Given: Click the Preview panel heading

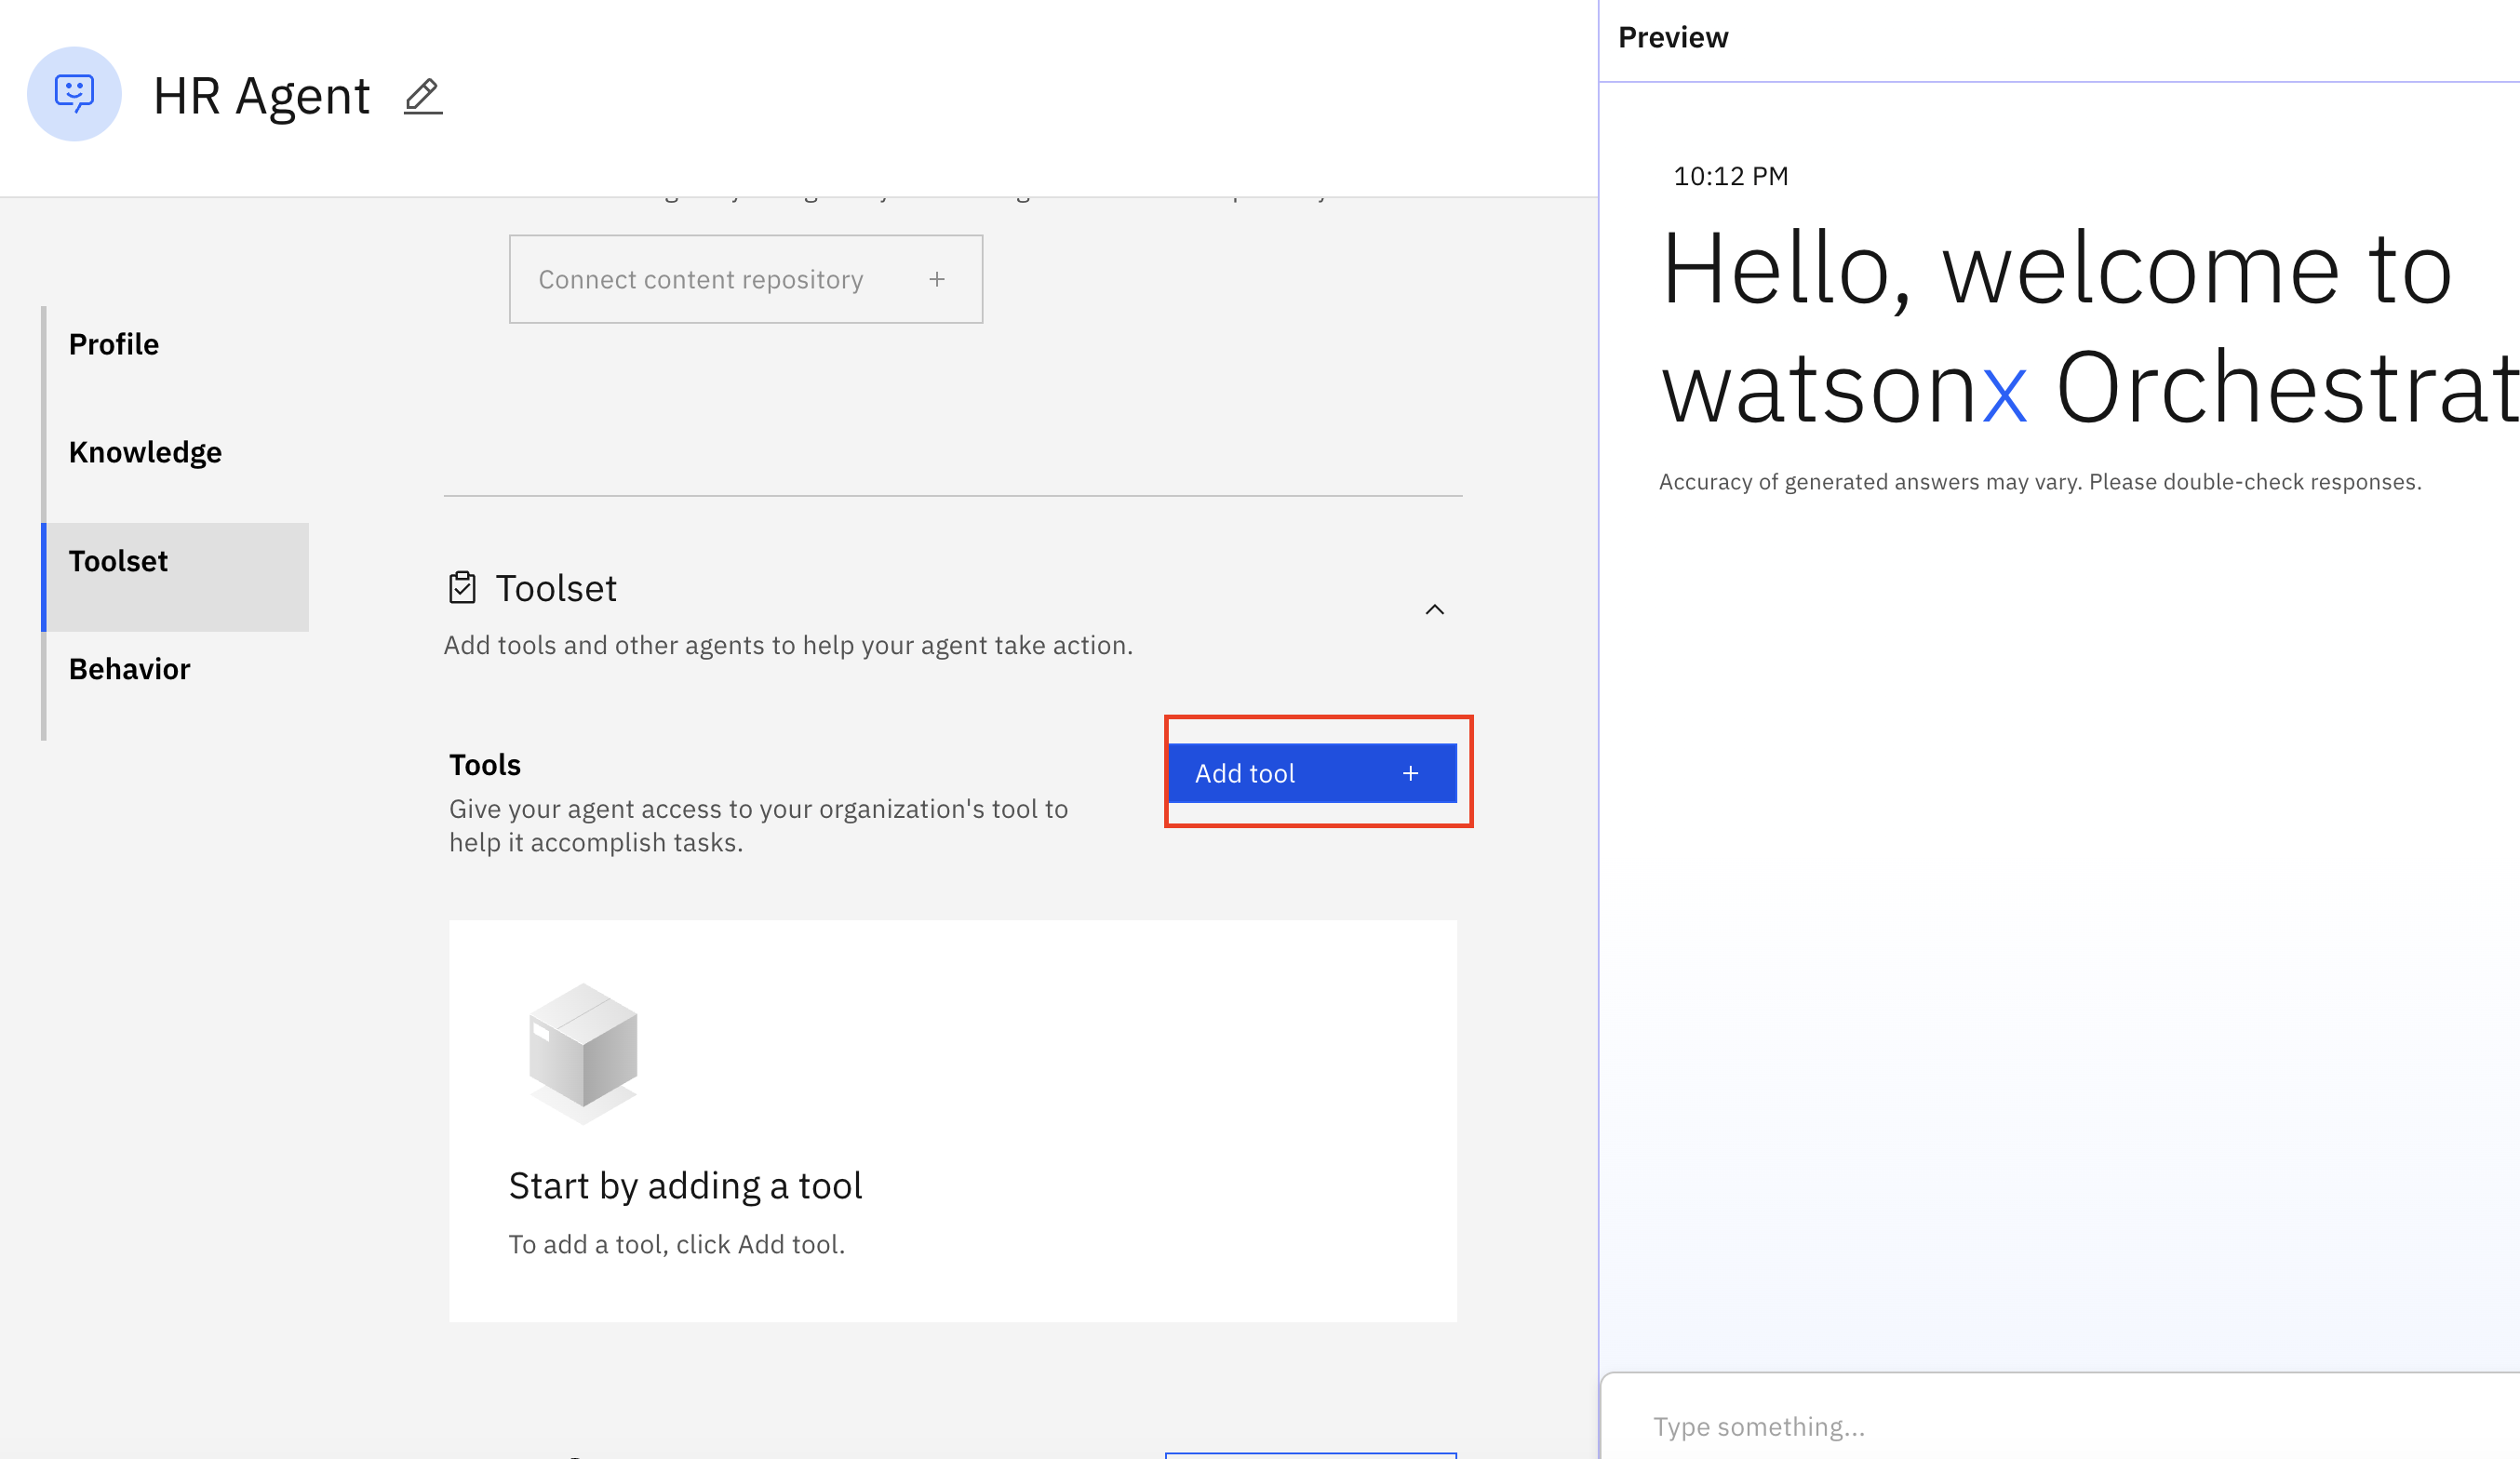Looking at the screenshot, I should [x=1673, y=37].
